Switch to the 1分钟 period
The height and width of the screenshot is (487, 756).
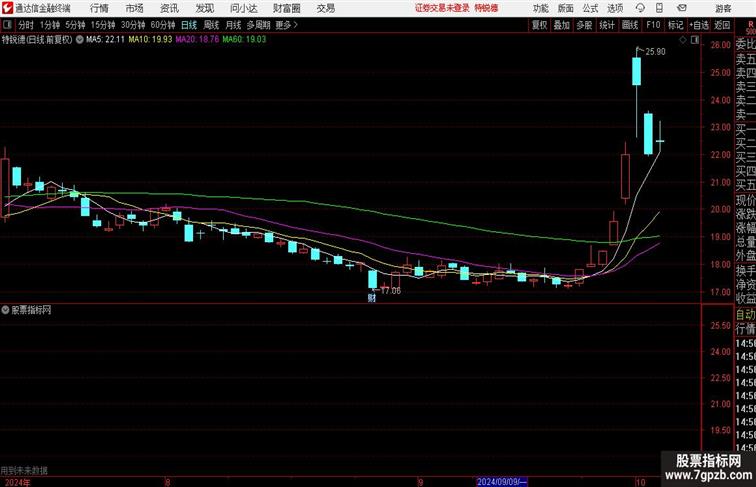[50, 25]
